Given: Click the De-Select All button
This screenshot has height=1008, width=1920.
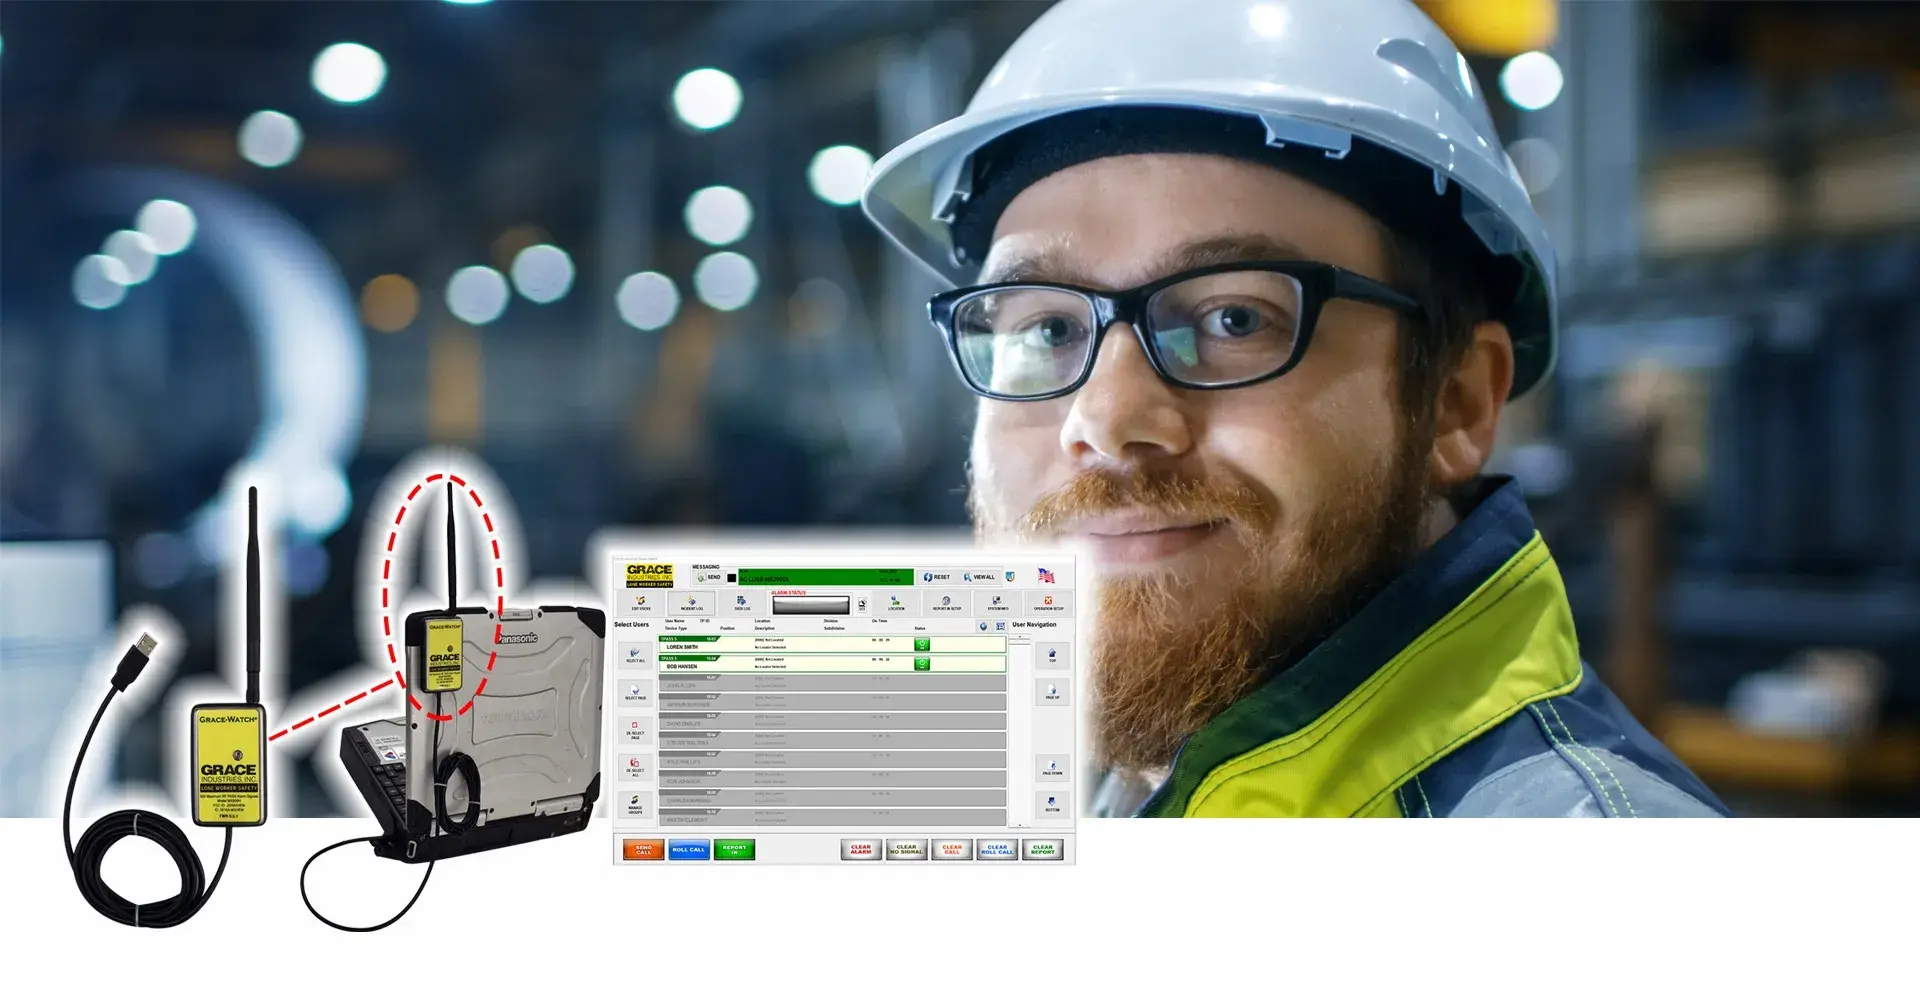Looking at the screenshot, I should [635, 765].
